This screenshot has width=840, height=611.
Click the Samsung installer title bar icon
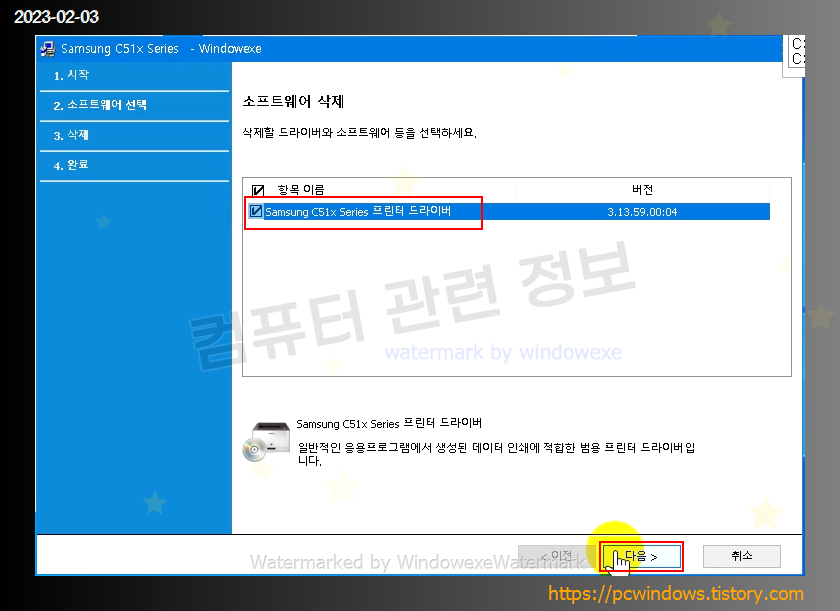(48, 49)
